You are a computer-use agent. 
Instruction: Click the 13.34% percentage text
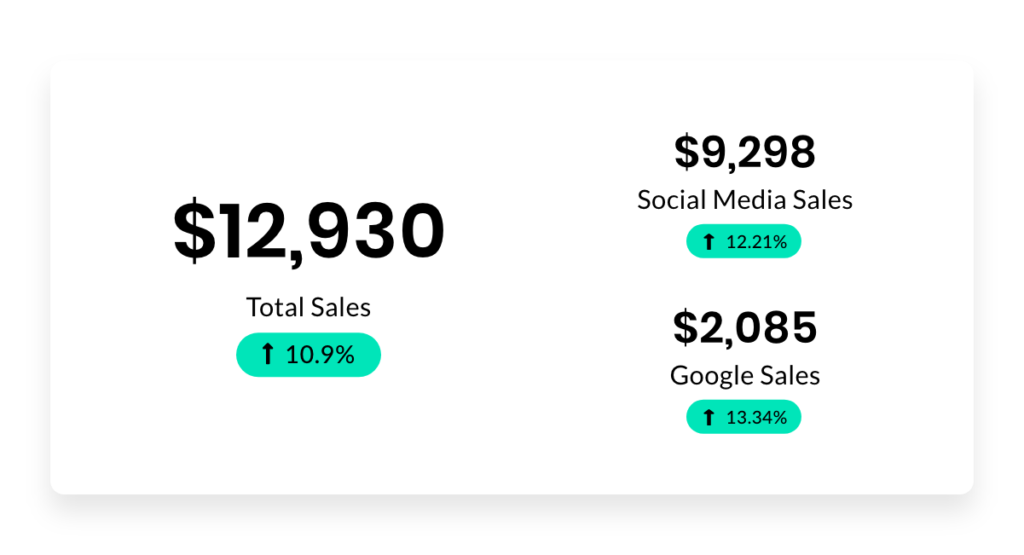756,417
